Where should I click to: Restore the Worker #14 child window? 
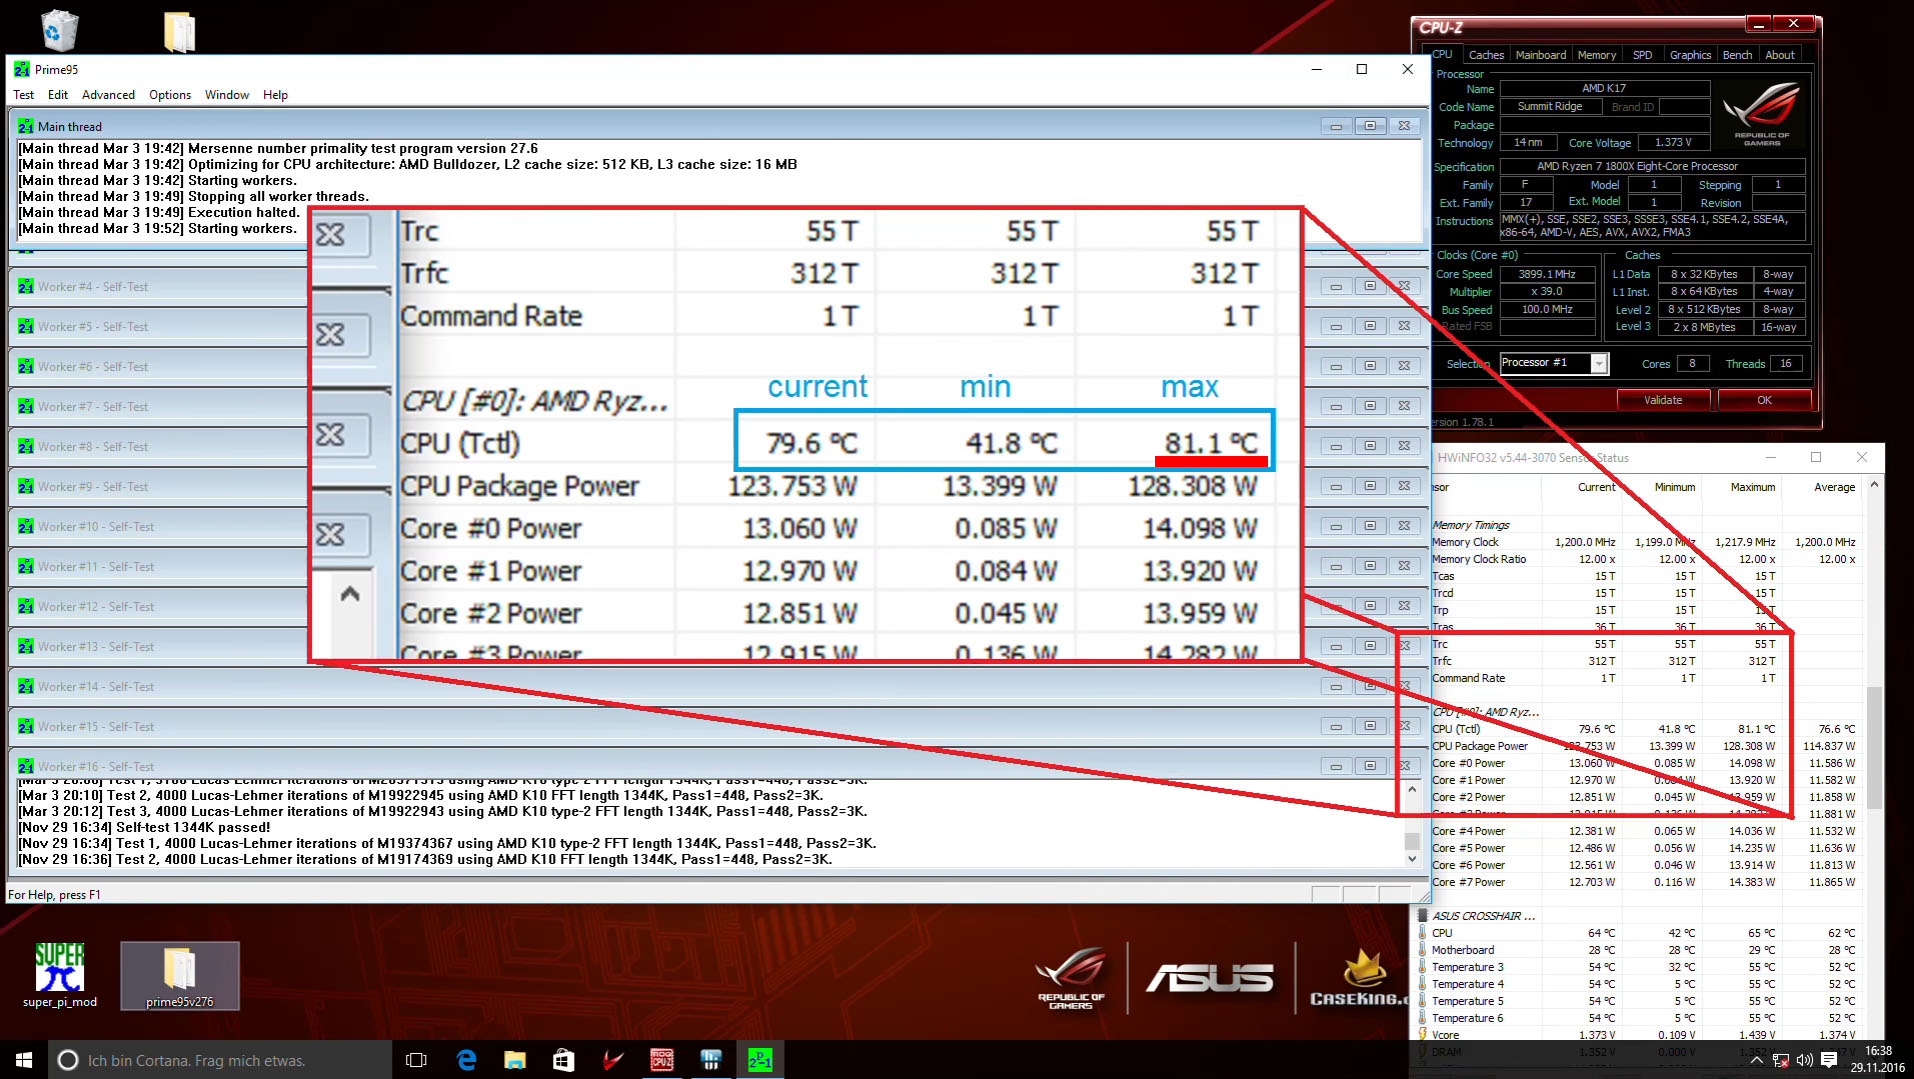1370,686
